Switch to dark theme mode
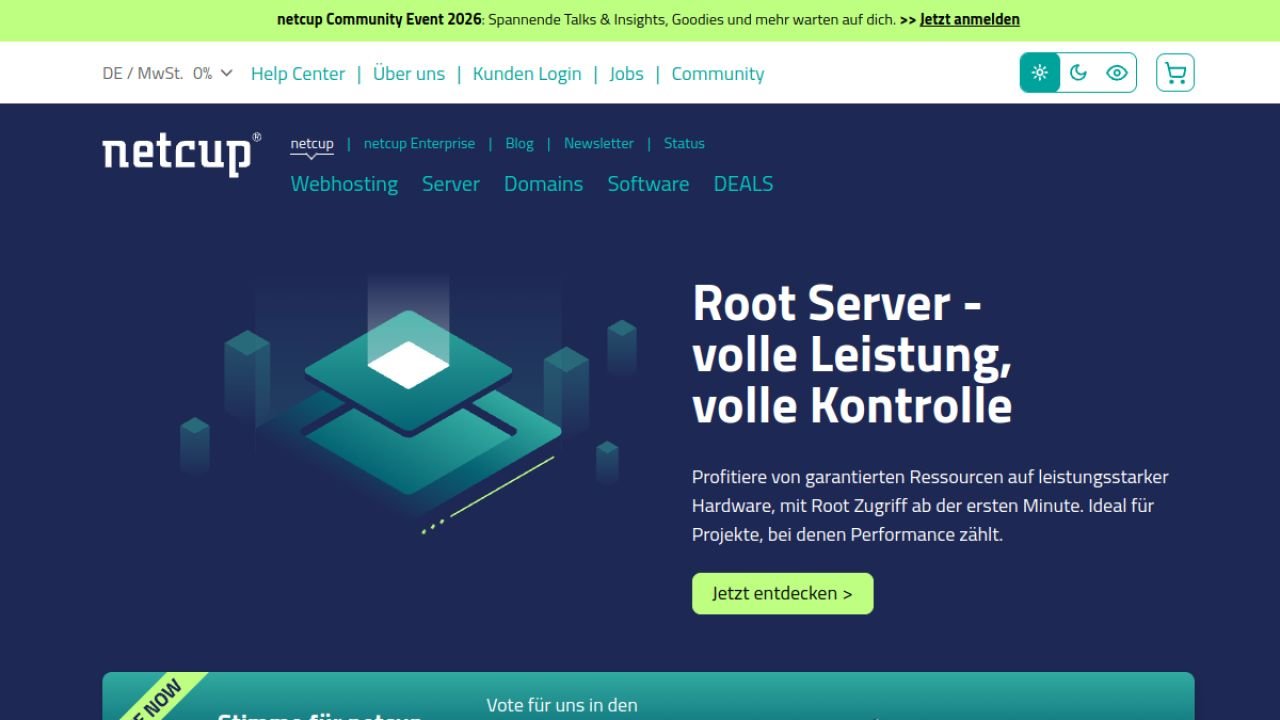 pyautogui.click(x=1078, y=73)
